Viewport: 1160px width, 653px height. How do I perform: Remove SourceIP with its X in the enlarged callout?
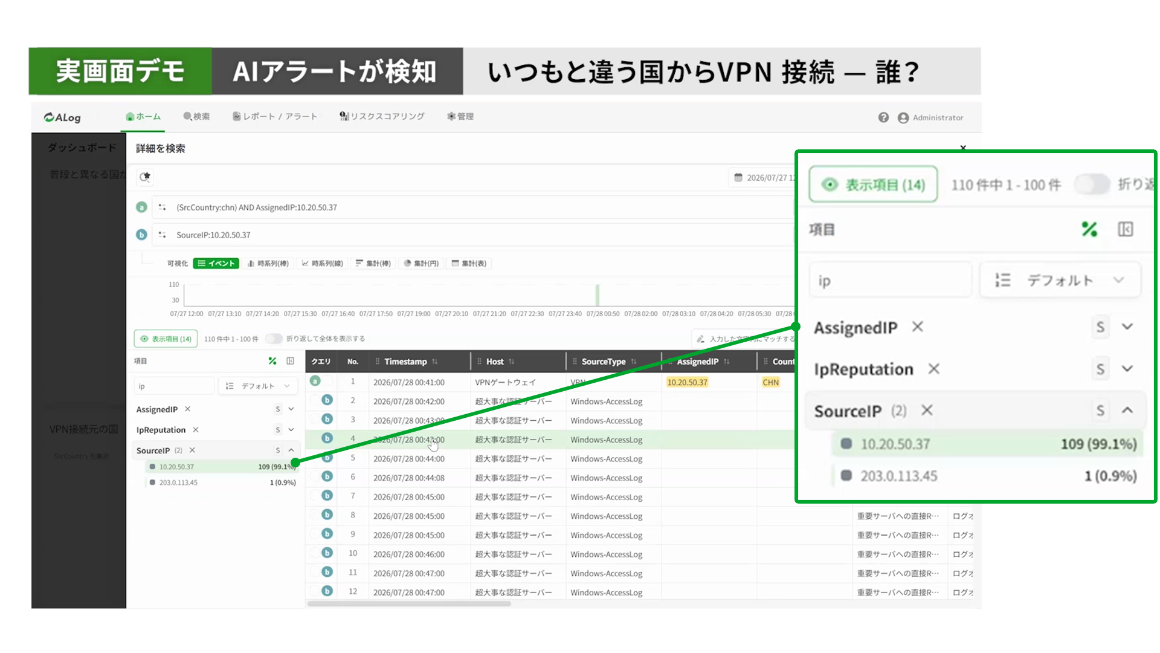point(927,410)
